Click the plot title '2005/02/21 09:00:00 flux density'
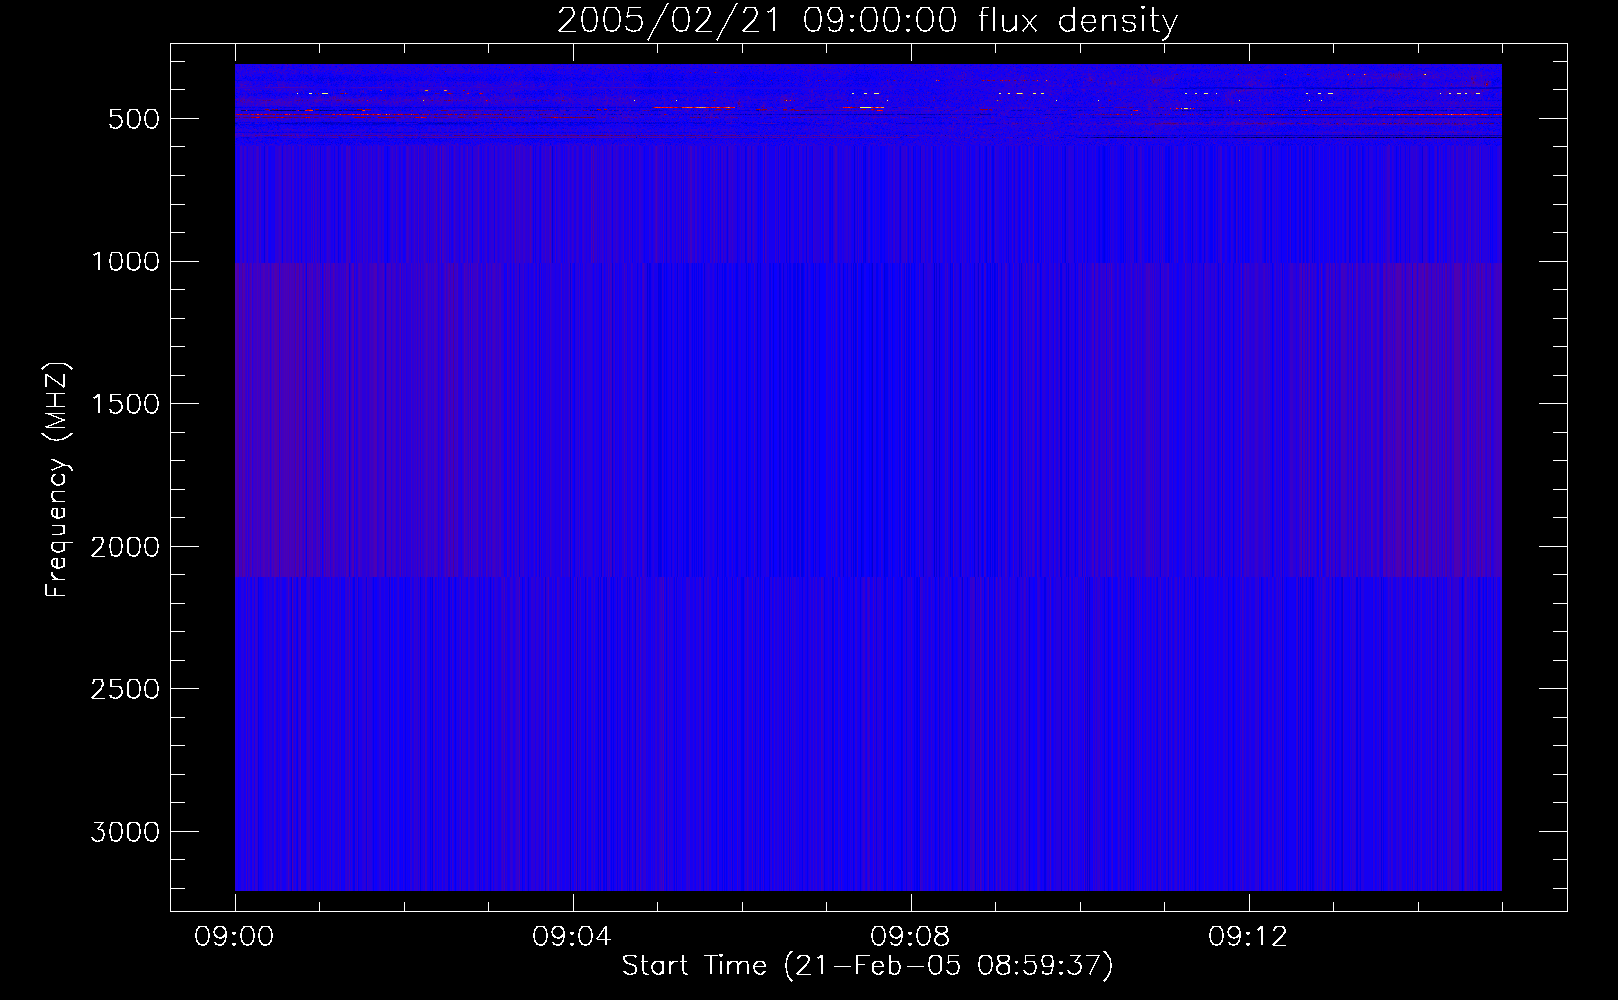This screenshot has height=1000, width=1618. tap(867, 21)
